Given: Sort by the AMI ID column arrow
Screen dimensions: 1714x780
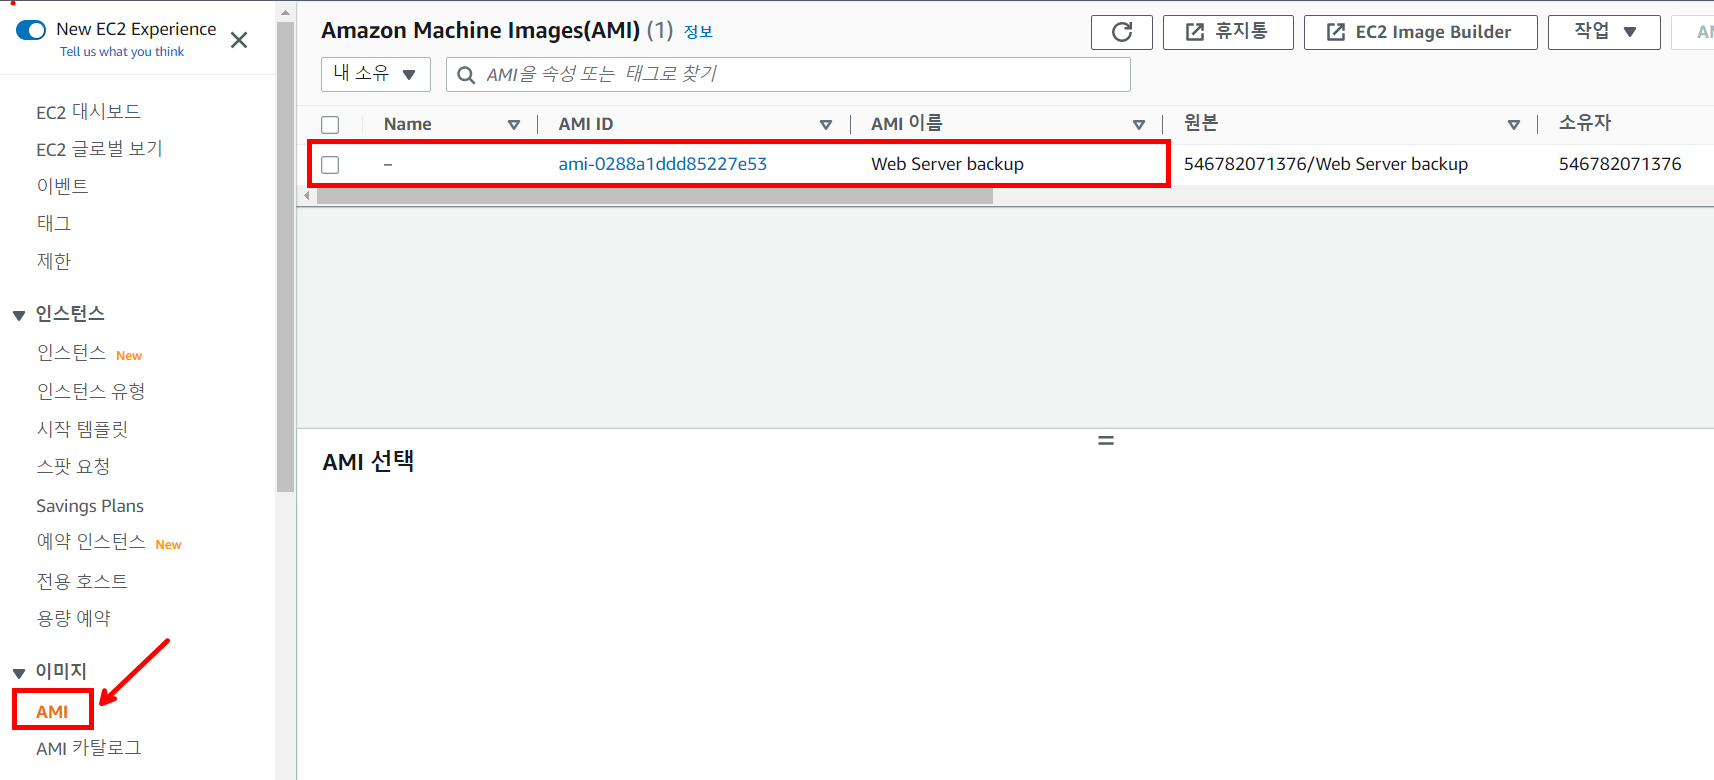Looking at the screenshot, I should pyautogui.click(x=826, y=125).
